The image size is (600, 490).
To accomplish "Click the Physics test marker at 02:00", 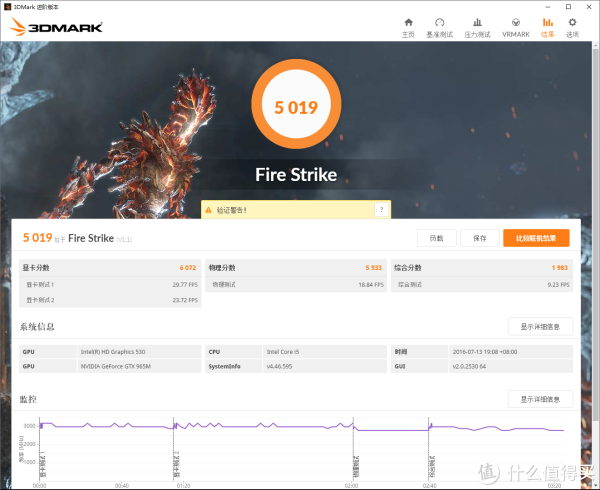I will [x=355, y=467].
